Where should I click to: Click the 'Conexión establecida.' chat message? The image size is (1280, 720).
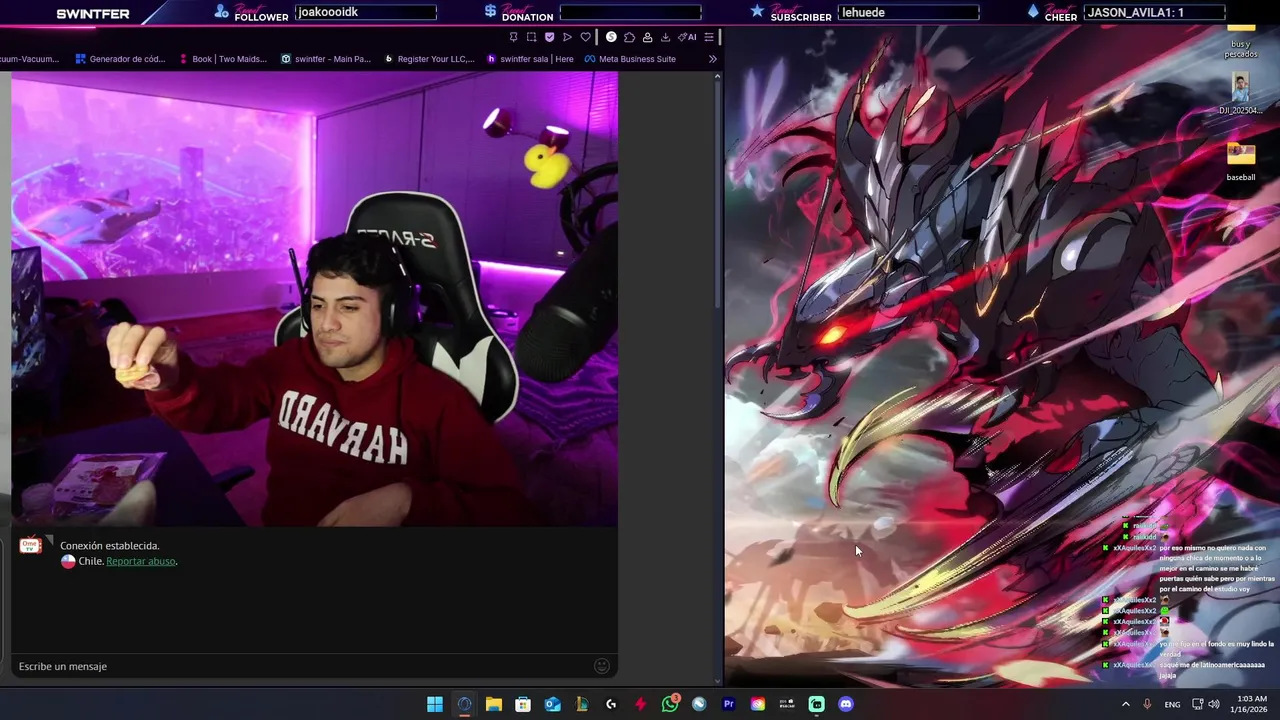click(110, 546)
